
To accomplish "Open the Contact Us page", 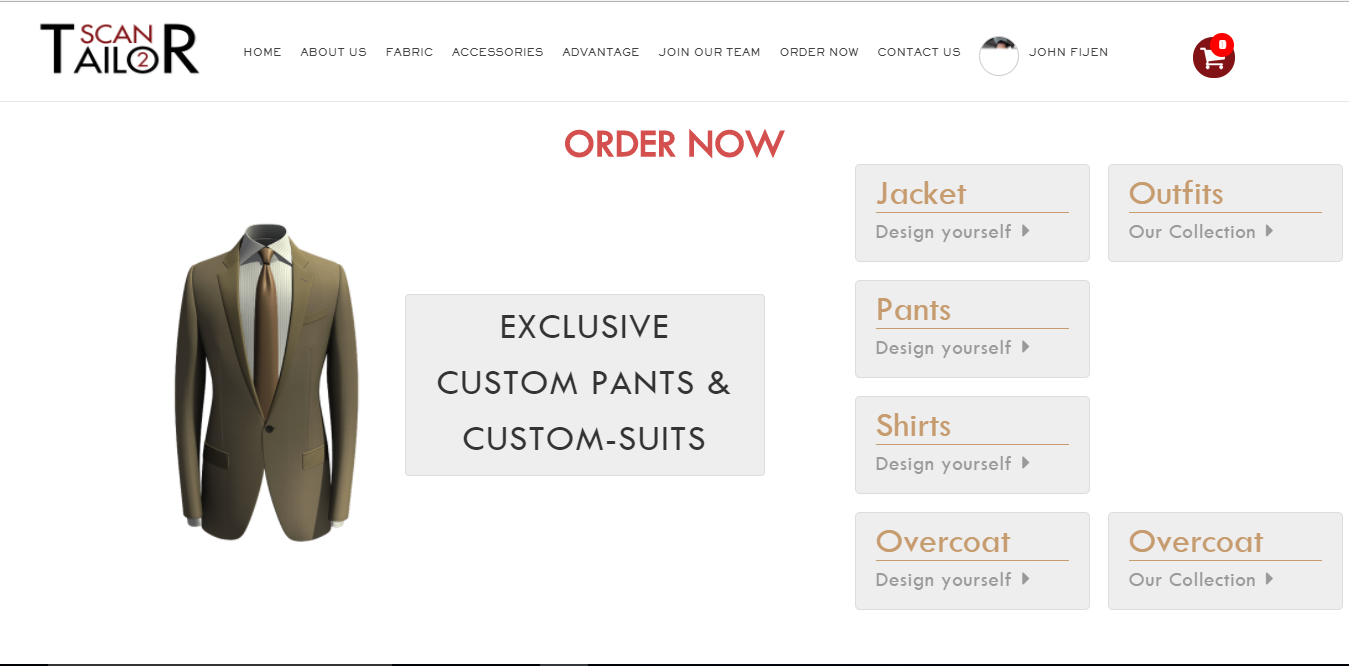I will [x=919, y=52].
